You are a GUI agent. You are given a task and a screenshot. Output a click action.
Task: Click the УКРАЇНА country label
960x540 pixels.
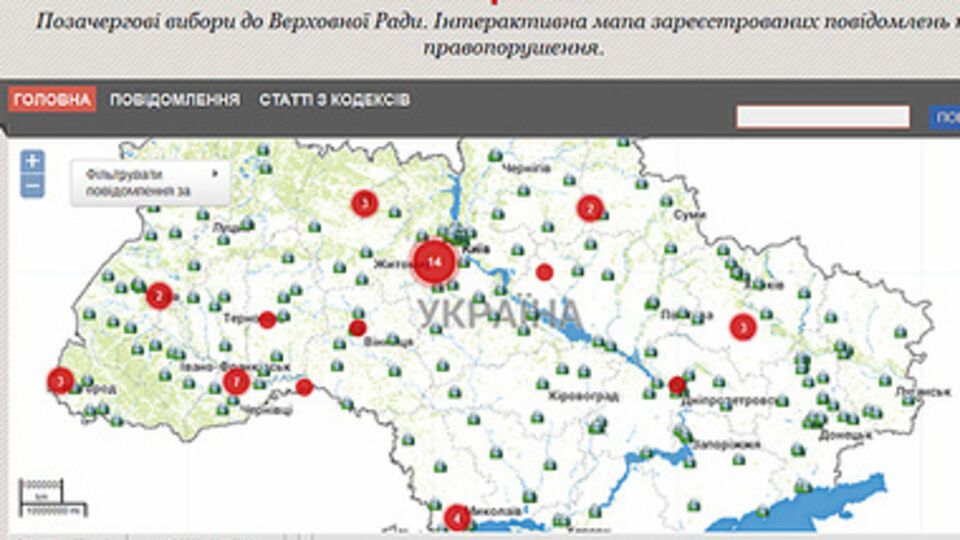click(500, 313)
